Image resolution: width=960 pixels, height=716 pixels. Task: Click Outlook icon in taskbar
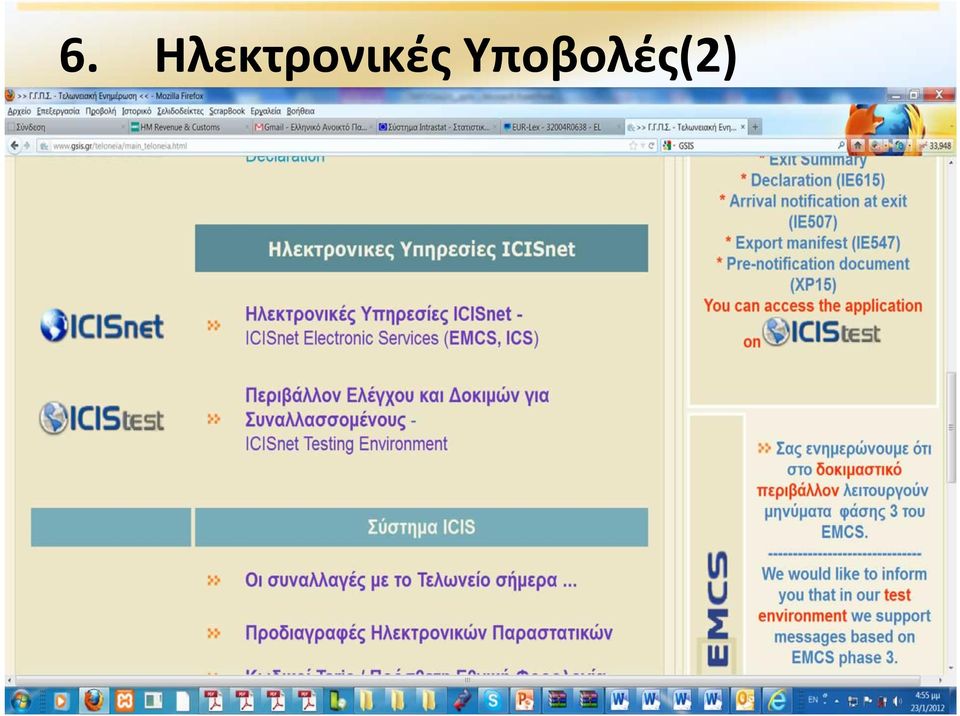(744, 700)
